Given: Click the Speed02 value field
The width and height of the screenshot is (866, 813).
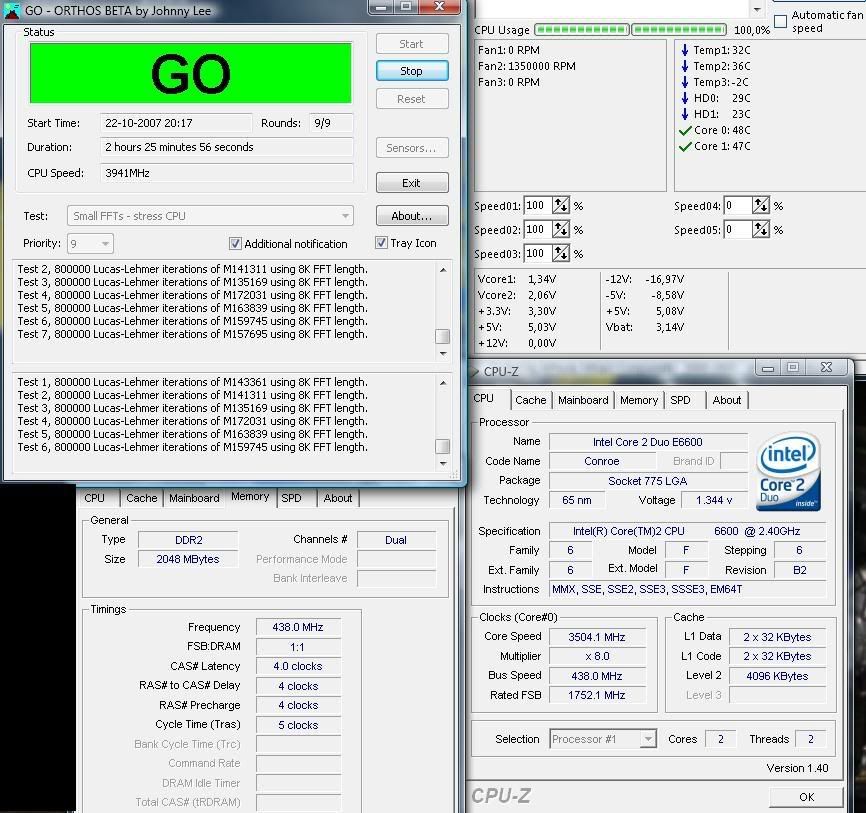Looking at the screenshot, I should (537, 229).
